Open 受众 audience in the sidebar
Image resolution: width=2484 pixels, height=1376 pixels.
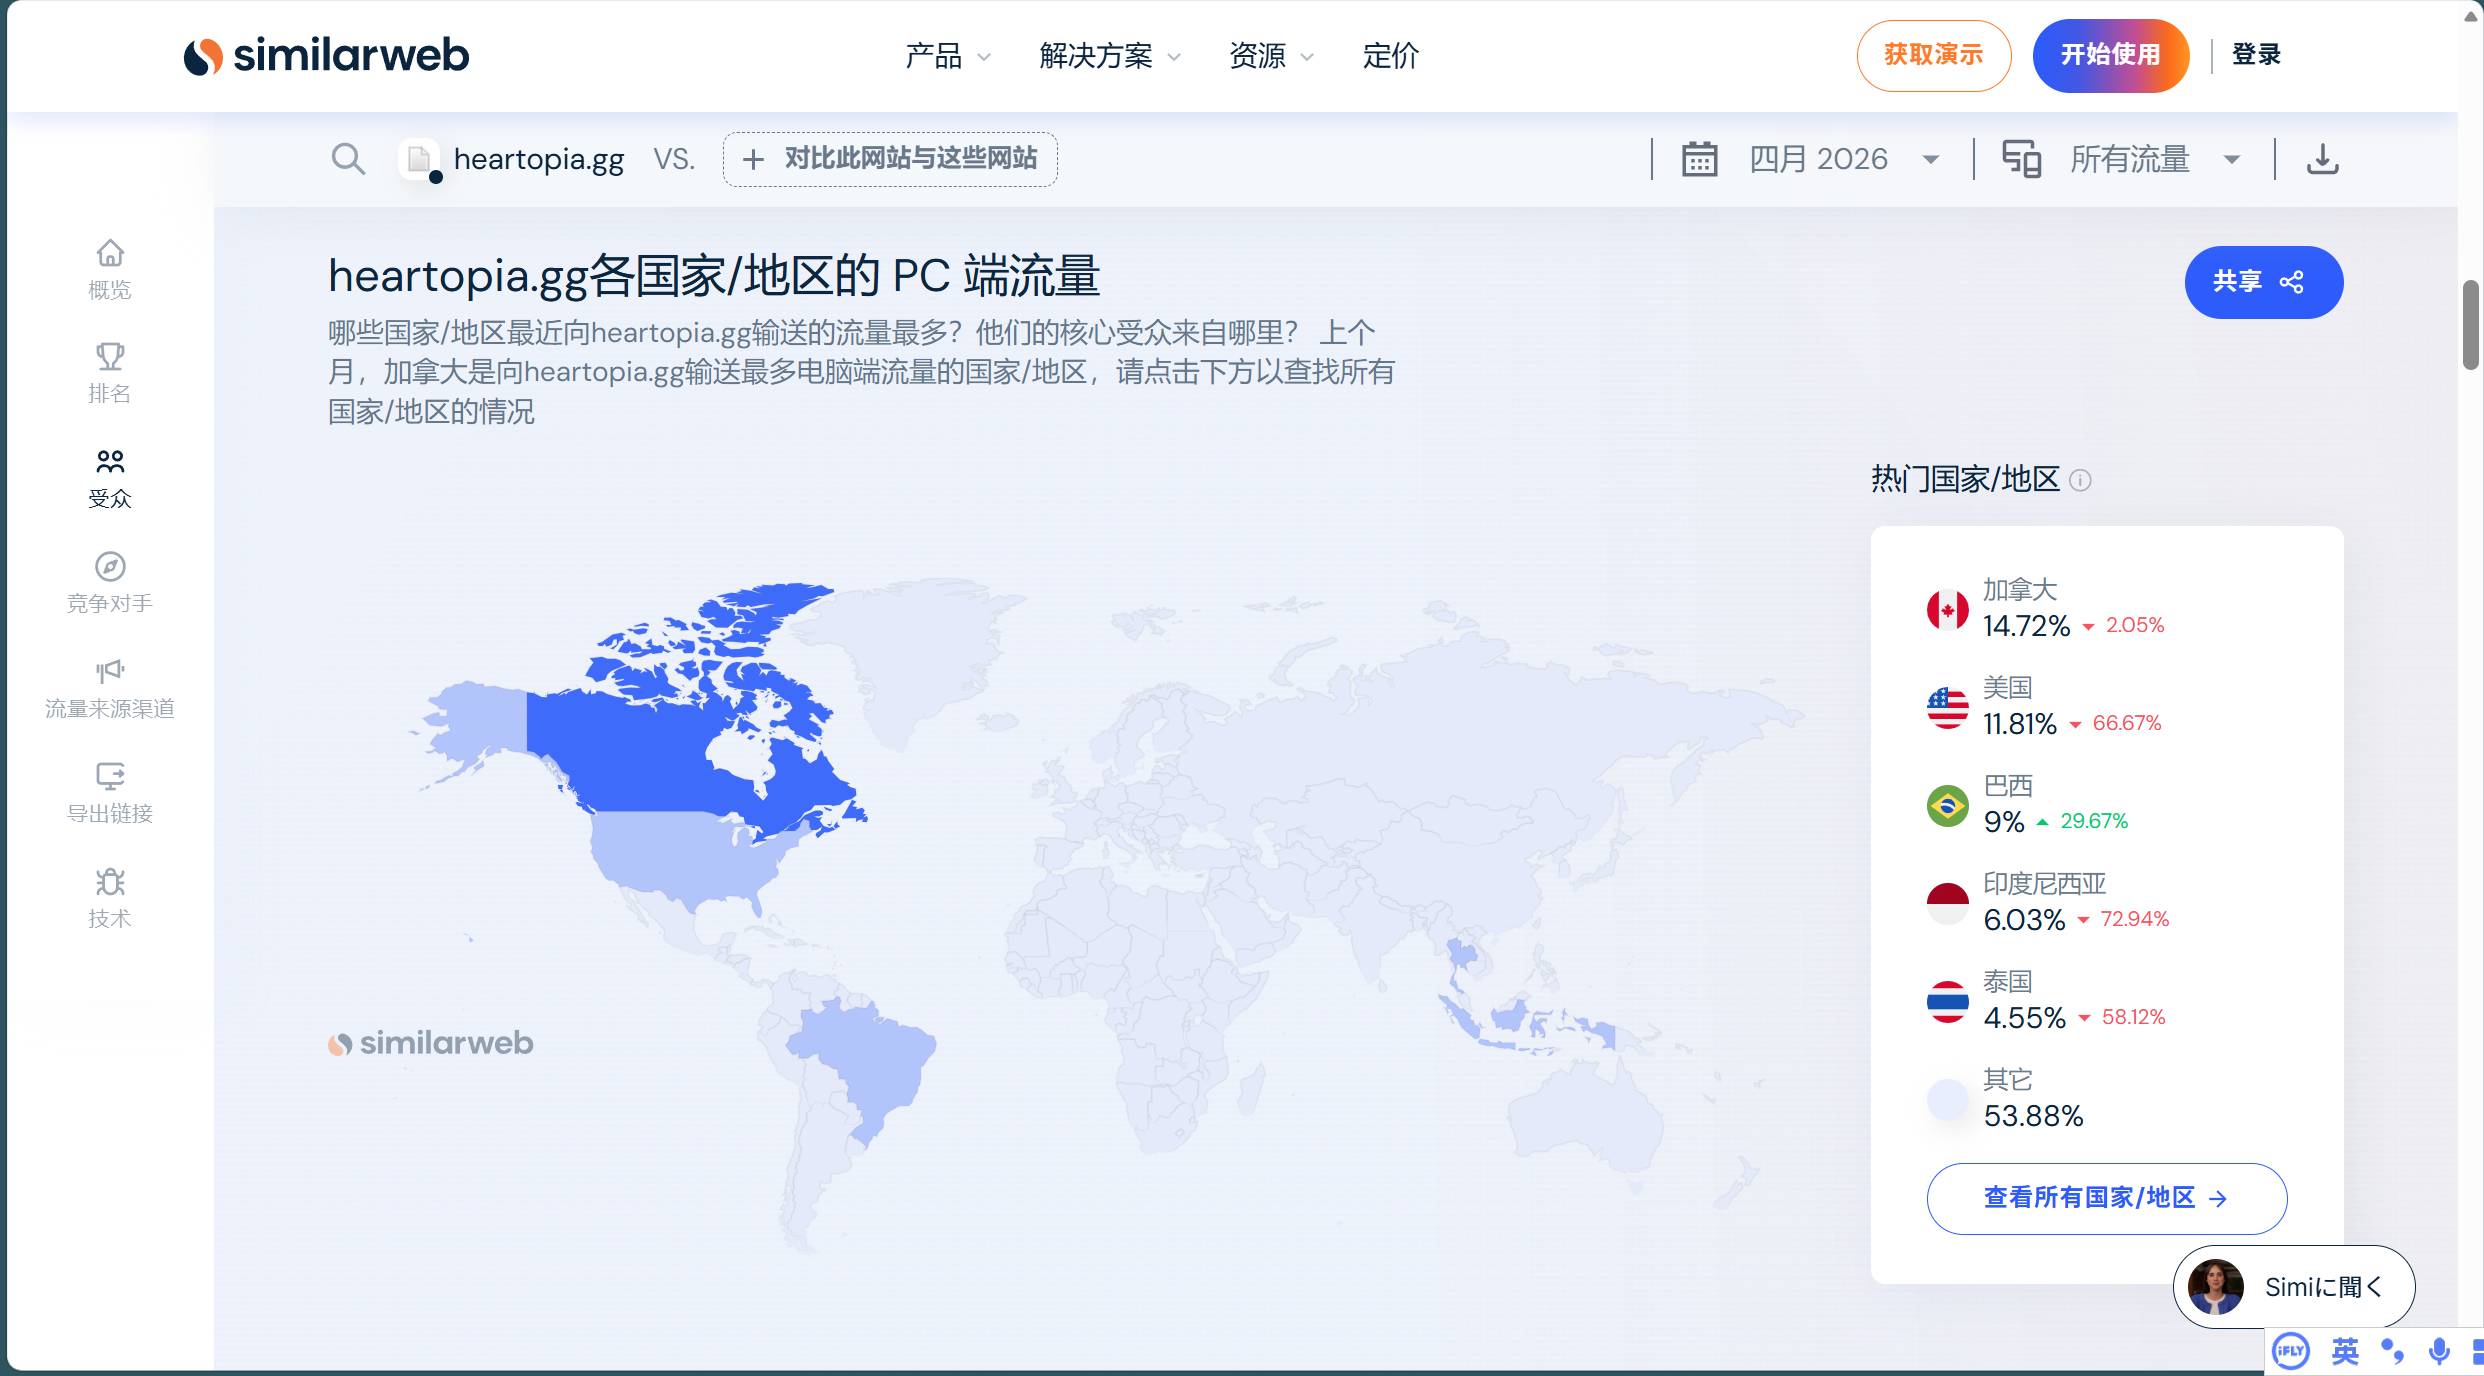(110, 479)
